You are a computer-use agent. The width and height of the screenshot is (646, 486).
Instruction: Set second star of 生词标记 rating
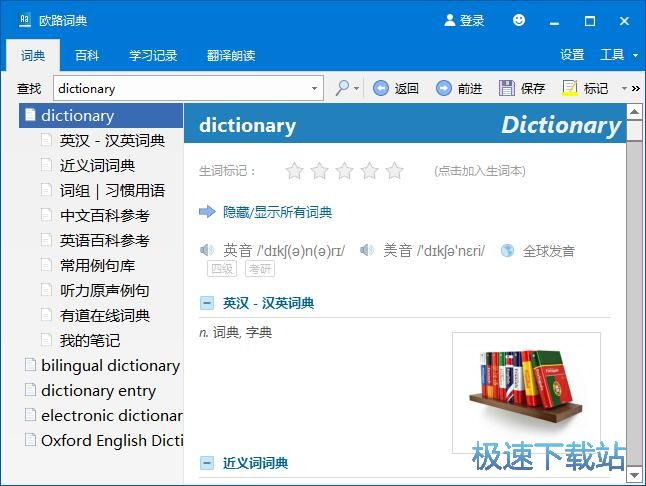click(319, 171)
